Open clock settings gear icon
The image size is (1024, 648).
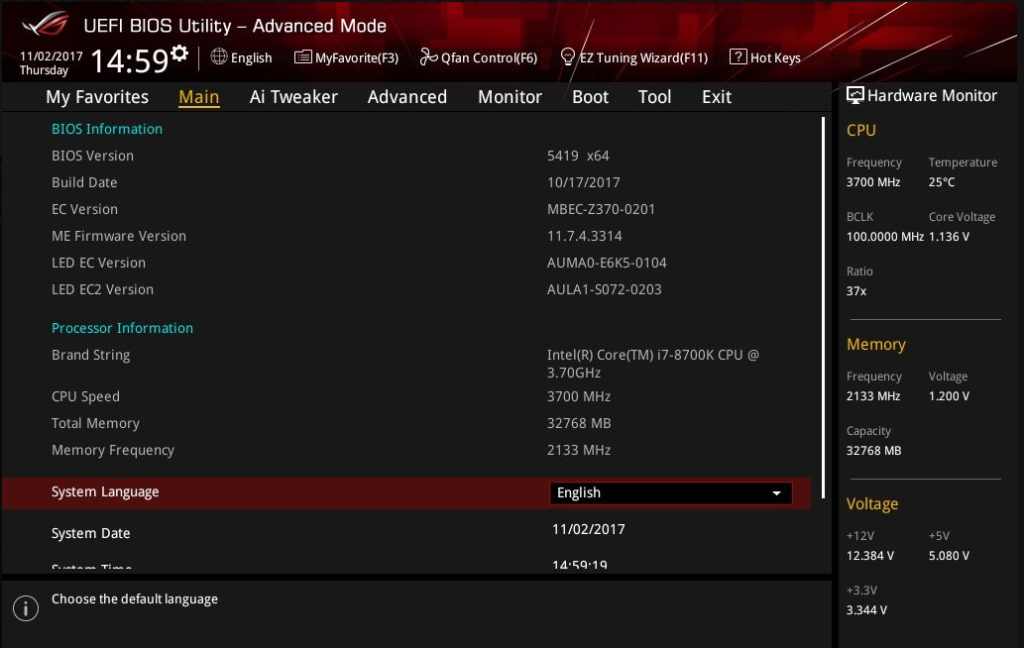tap(179, 52)
